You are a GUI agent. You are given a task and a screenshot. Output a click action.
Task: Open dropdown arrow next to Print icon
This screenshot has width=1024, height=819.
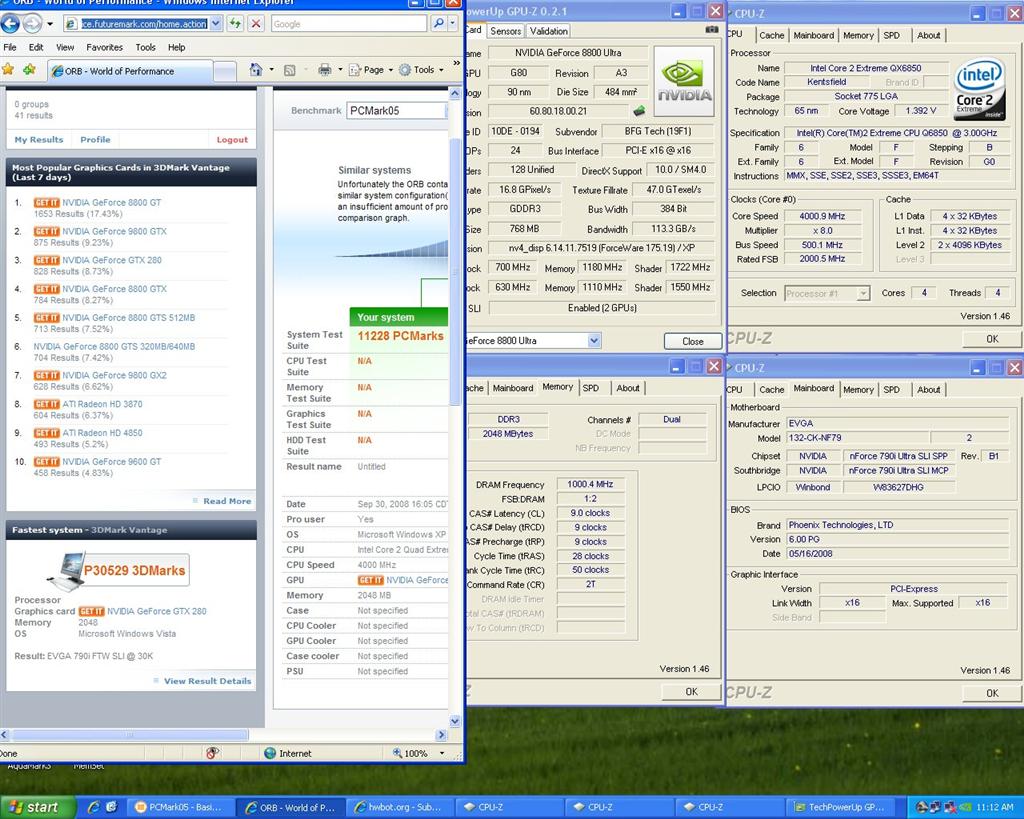coord(340,70)
